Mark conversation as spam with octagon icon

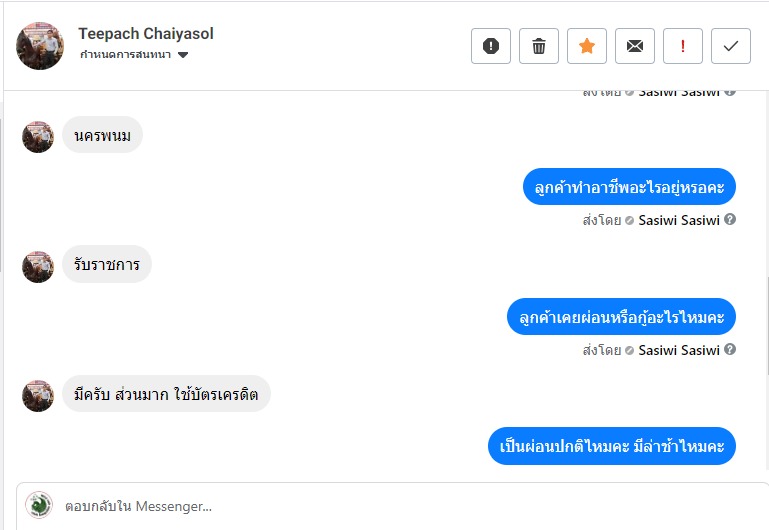point(490,46)
